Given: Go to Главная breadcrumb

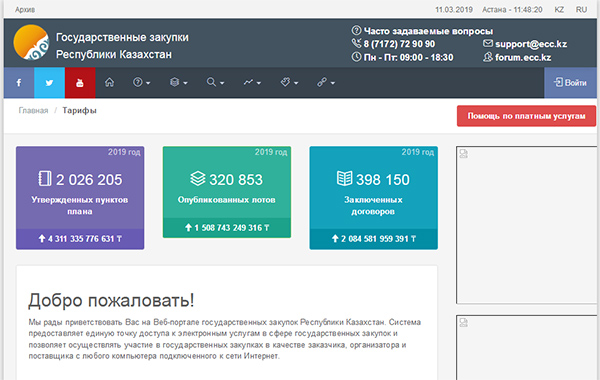Looking at the screenshot, I should coord(33,111).
